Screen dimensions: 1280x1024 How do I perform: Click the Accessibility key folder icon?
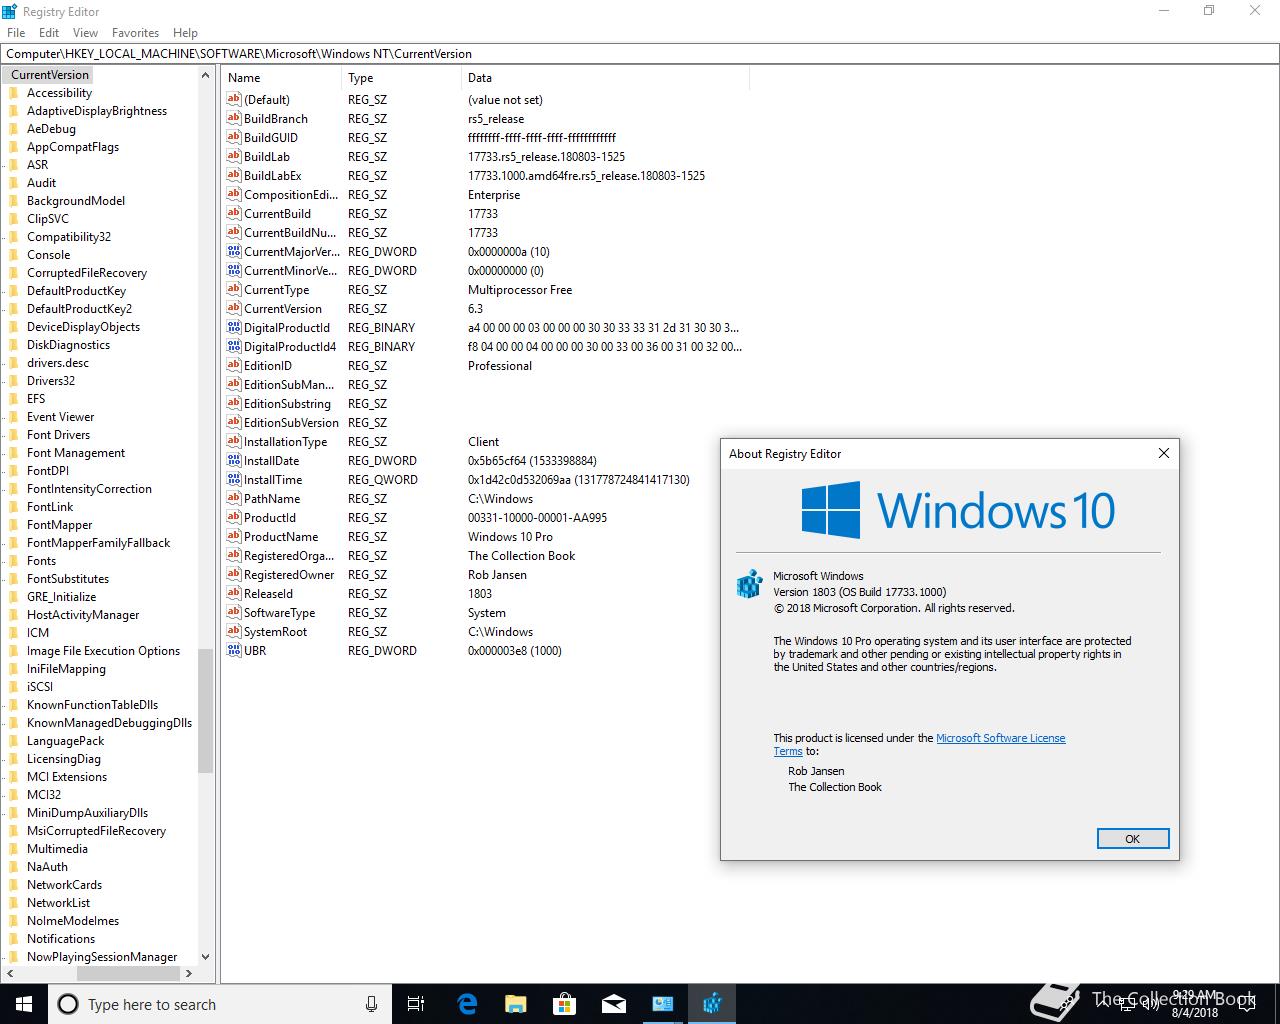pyautogui.click(x=14, y=93)
